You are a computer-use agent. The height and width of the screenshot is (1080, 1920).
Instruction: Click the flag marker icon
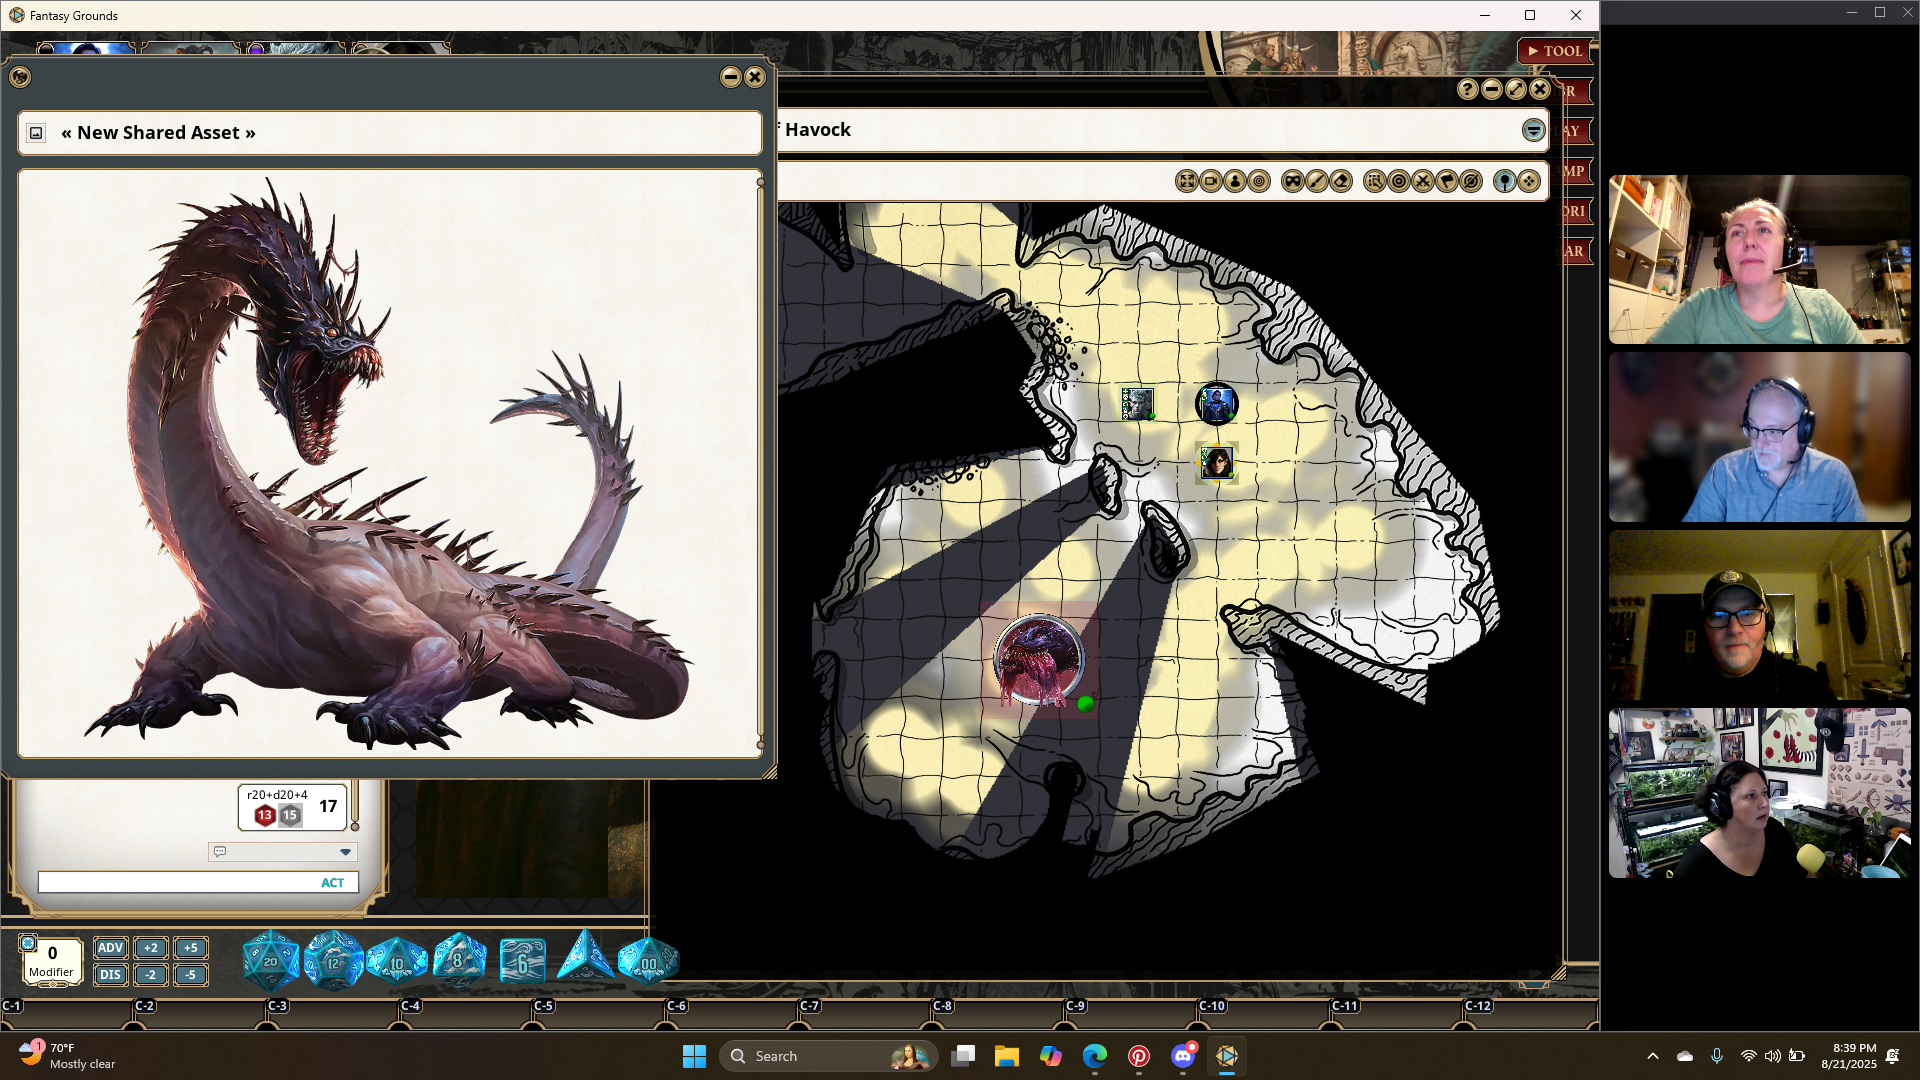(x=1447, y=181)
